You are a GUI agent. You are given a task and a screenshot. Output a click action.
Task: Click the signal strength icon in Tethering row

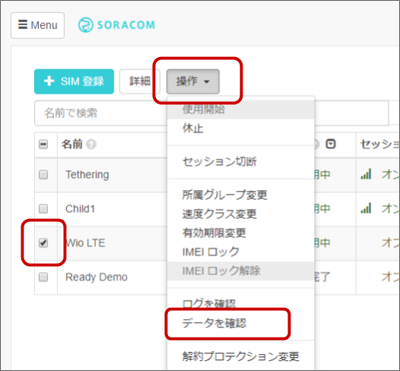[366, 174]
